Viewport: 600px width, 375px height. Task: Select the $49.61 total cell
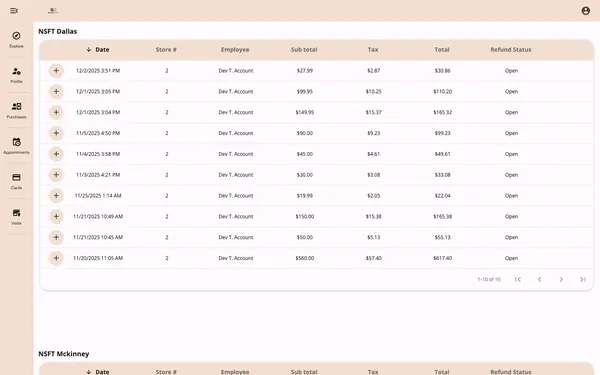[442, 154]
